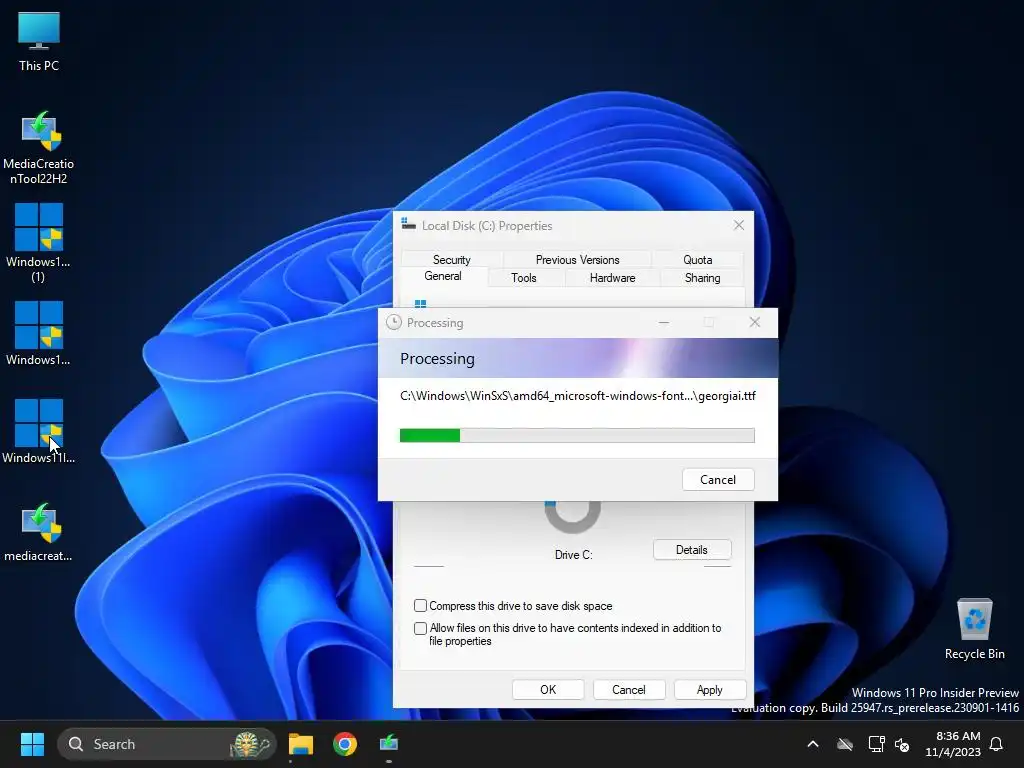Click the pharaoh search highlight icon
Viewport: 1024px width, 768px height.
pos(250,744)
